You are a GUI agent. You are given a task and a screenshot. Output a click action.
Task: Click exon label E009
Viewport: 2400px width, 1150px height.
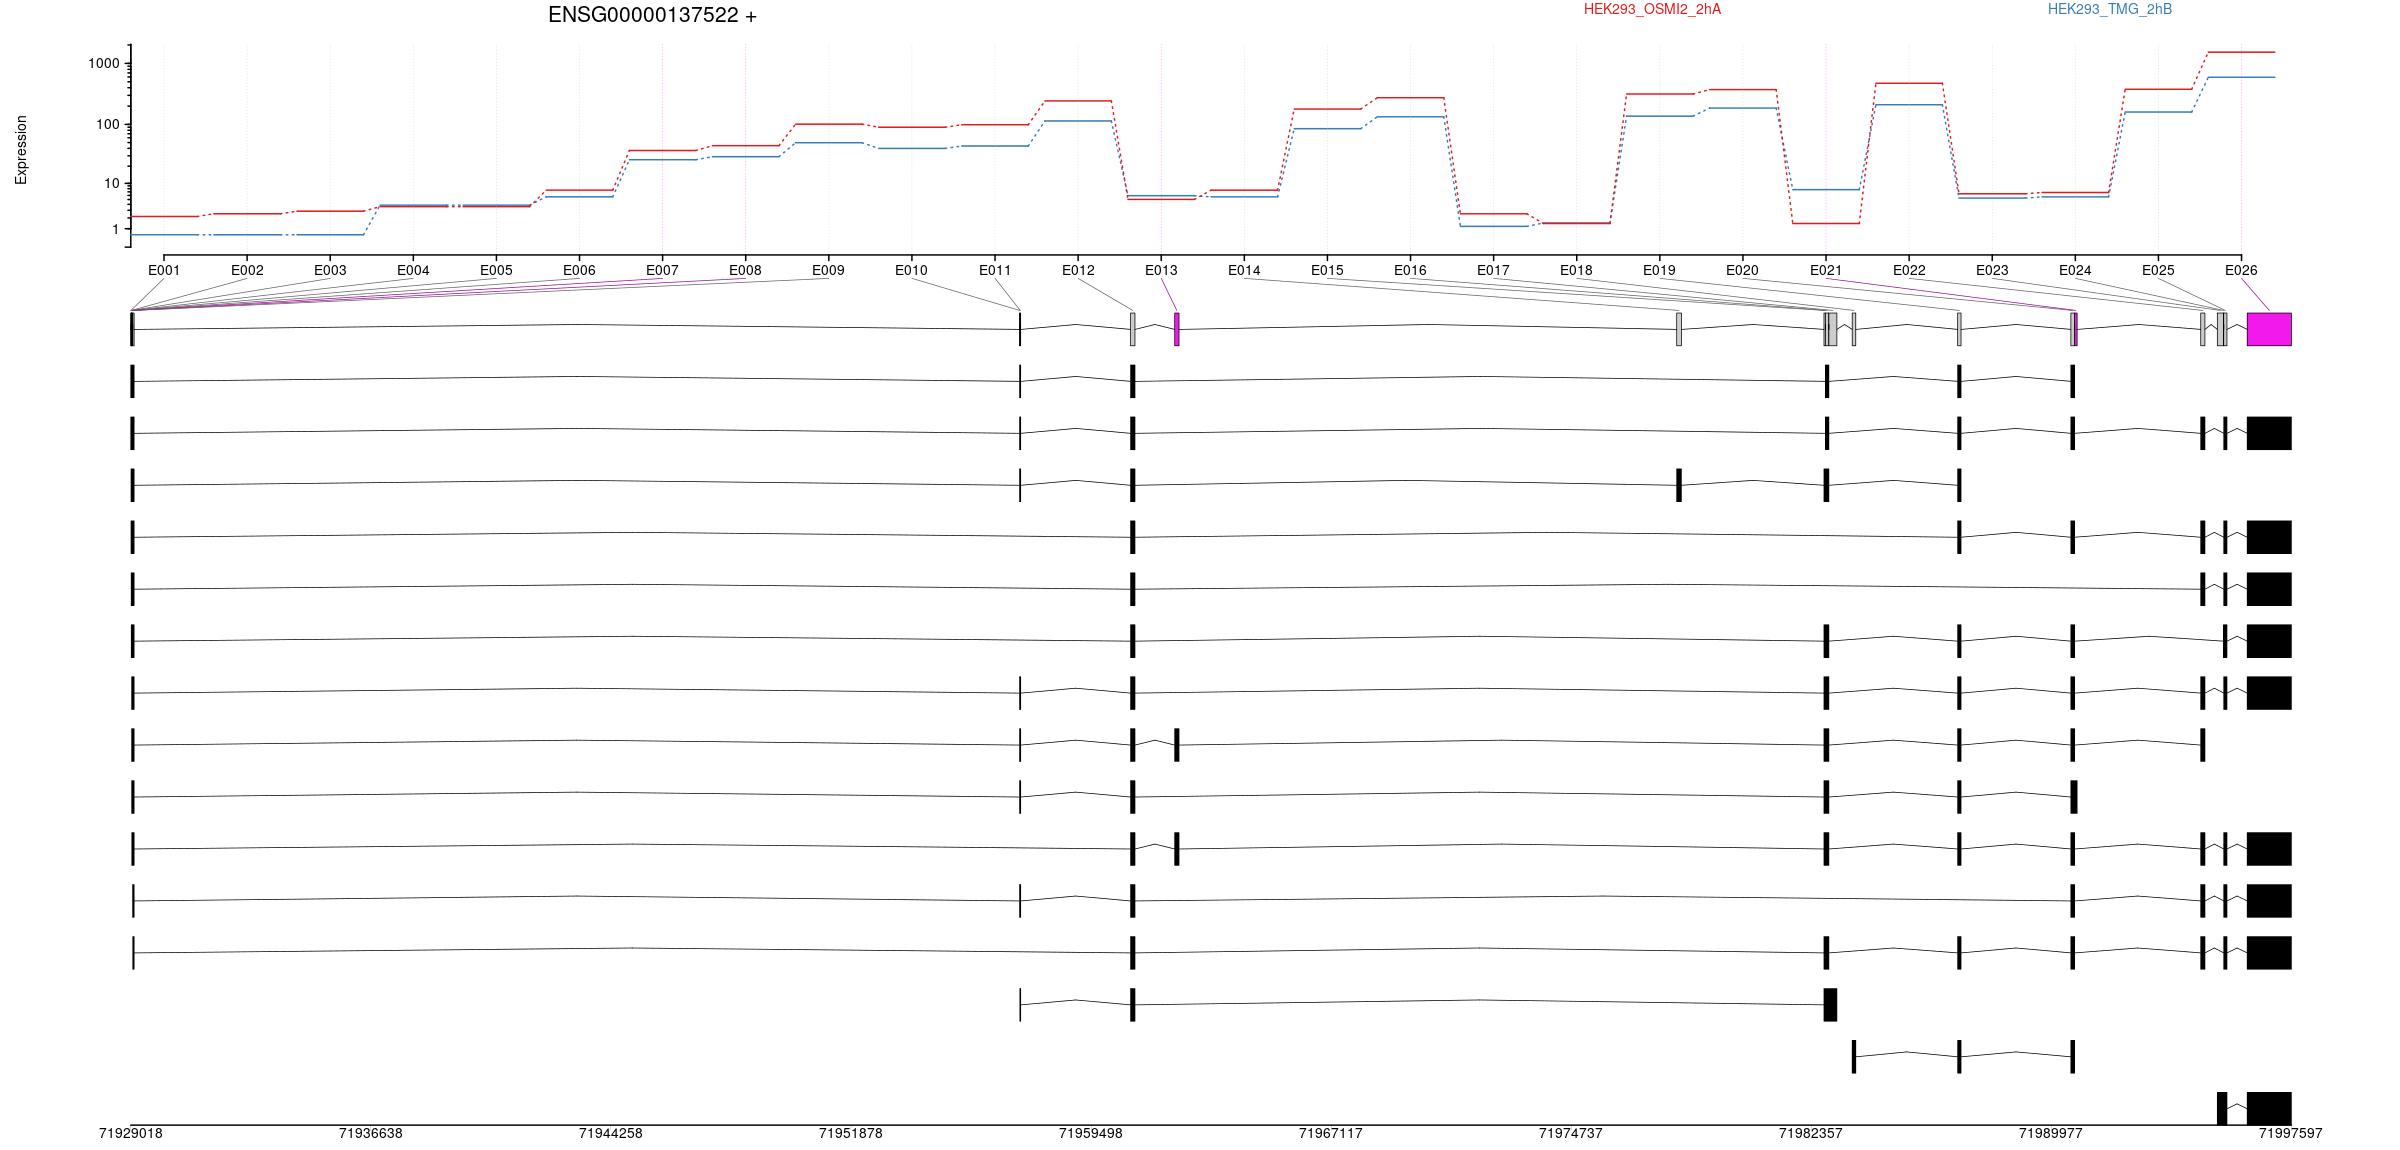pyautogui.click(x=828, y=270)
